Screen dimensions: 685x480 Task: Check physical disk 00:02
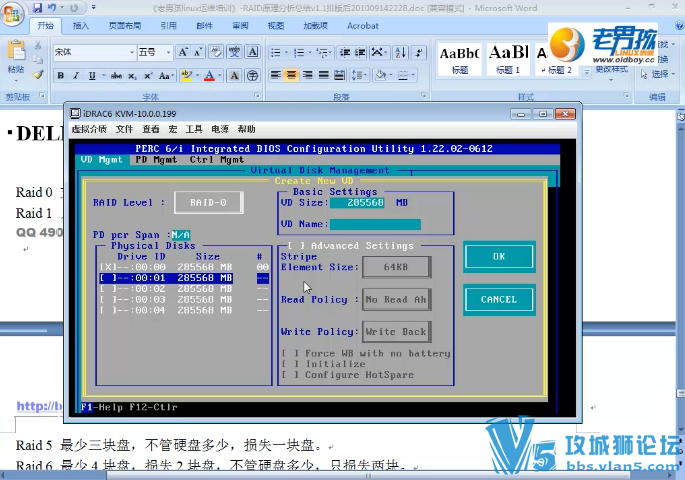tap(108, 289)
